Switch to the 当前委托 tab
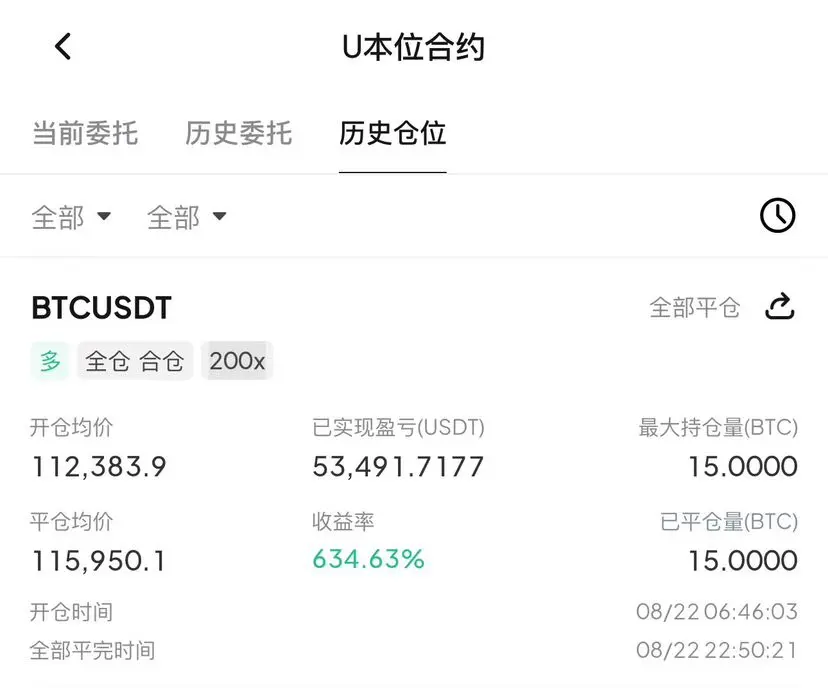The width and height of the screenshot is (828, 688). (x=85, y=133)
